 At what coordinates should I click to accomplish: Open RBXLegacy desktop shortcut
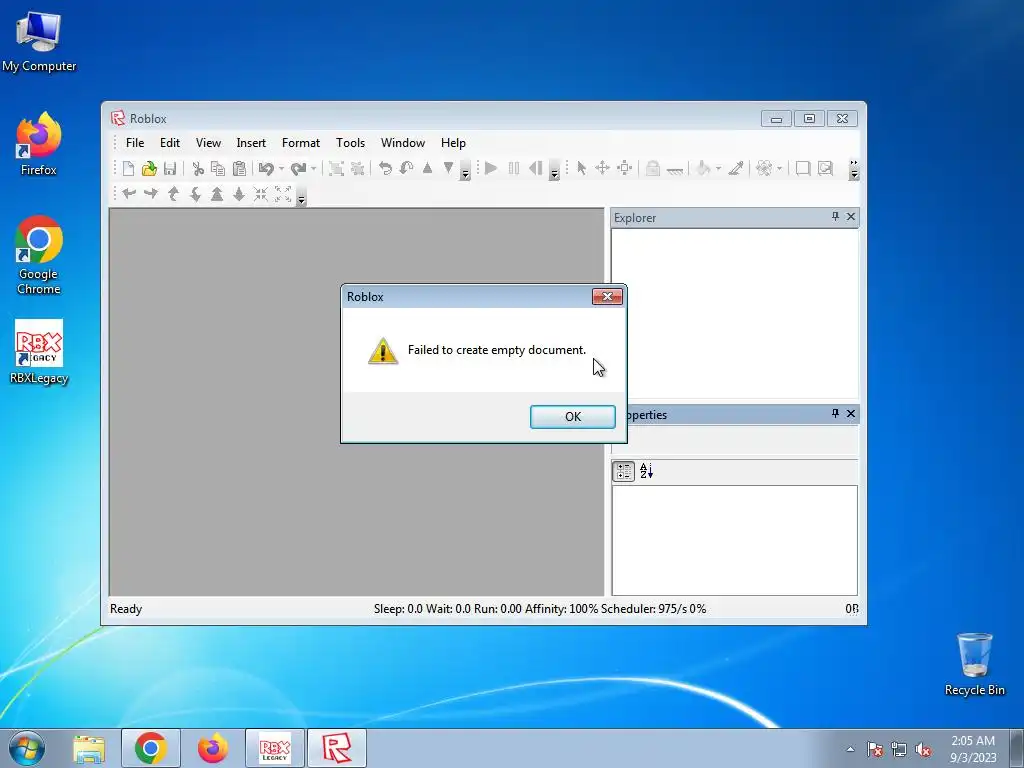click(x=39, y=352)
